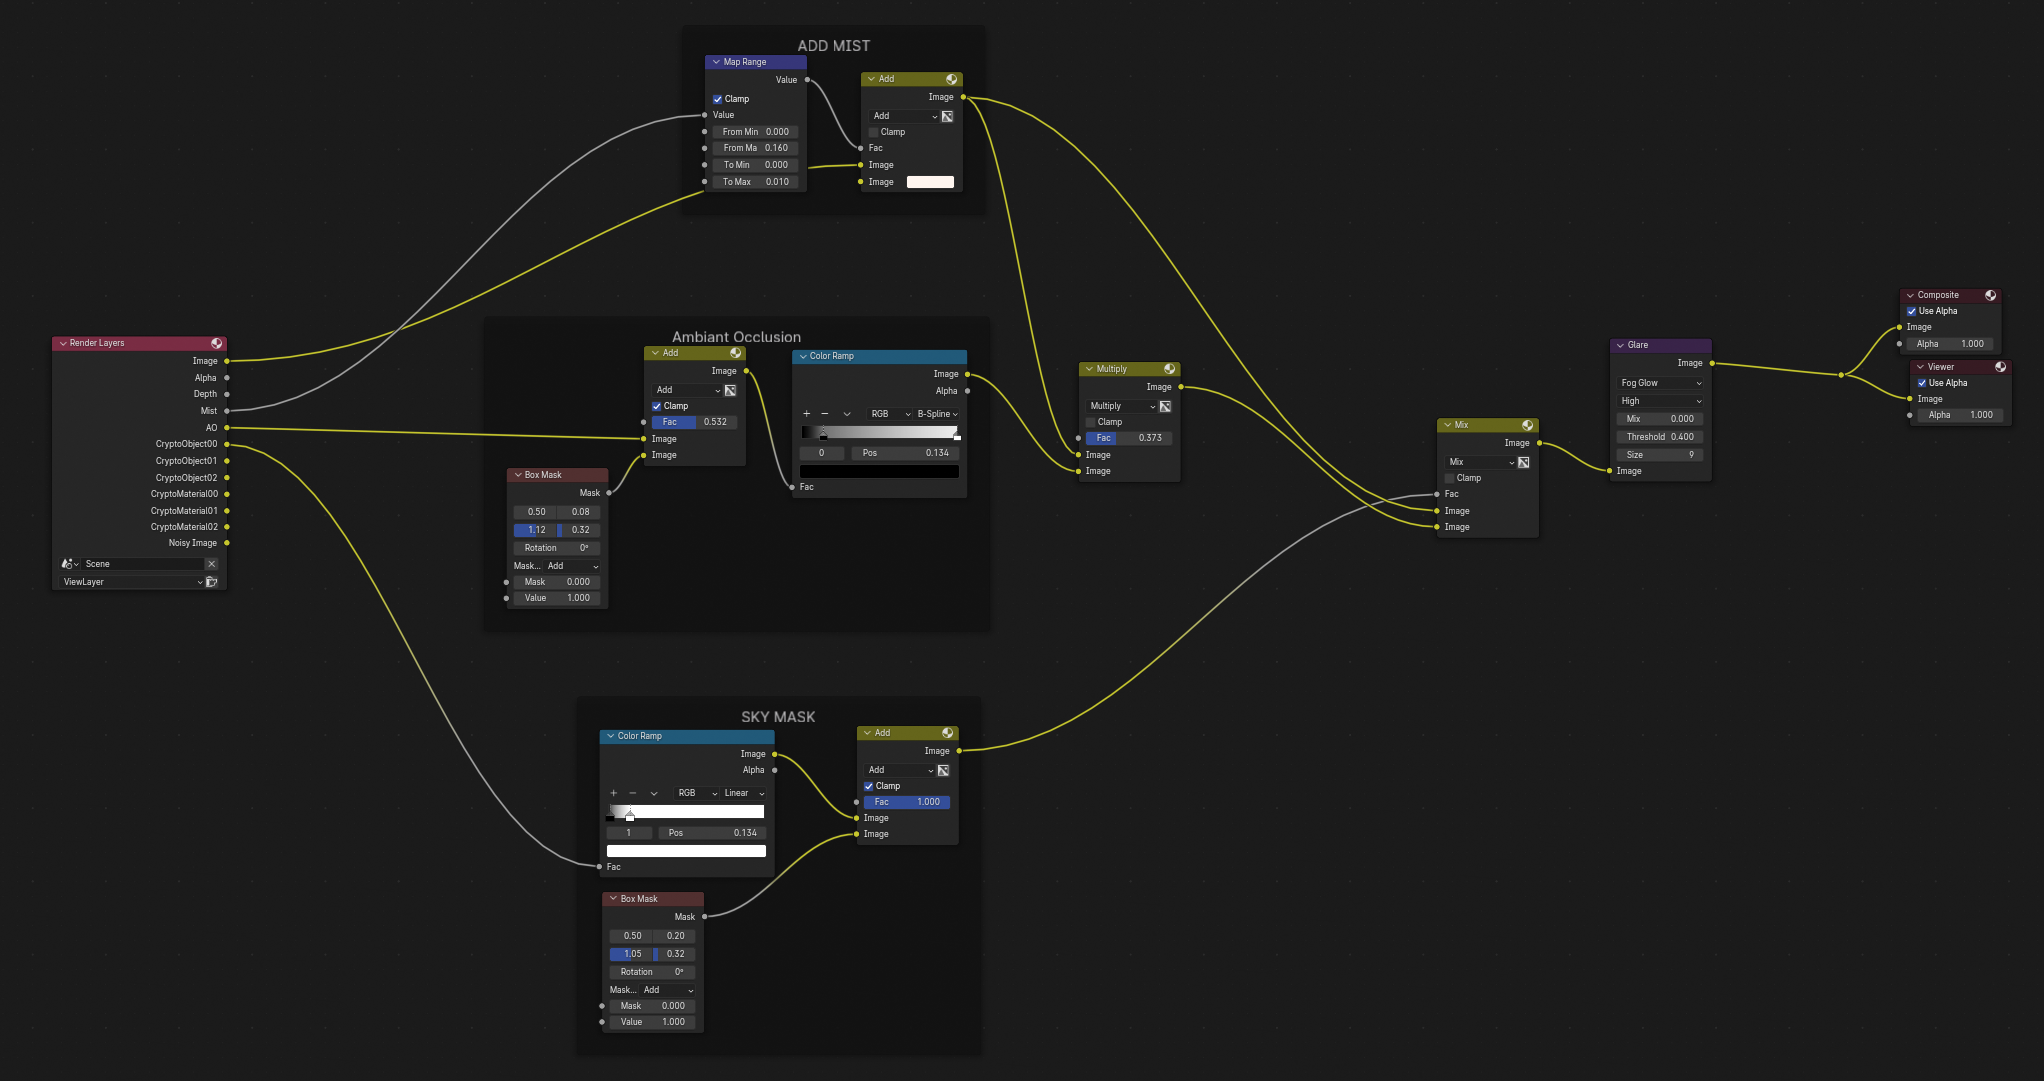Toggle preview icon on Multiply node
2044x1081 pixels.
pos(1169,369)
